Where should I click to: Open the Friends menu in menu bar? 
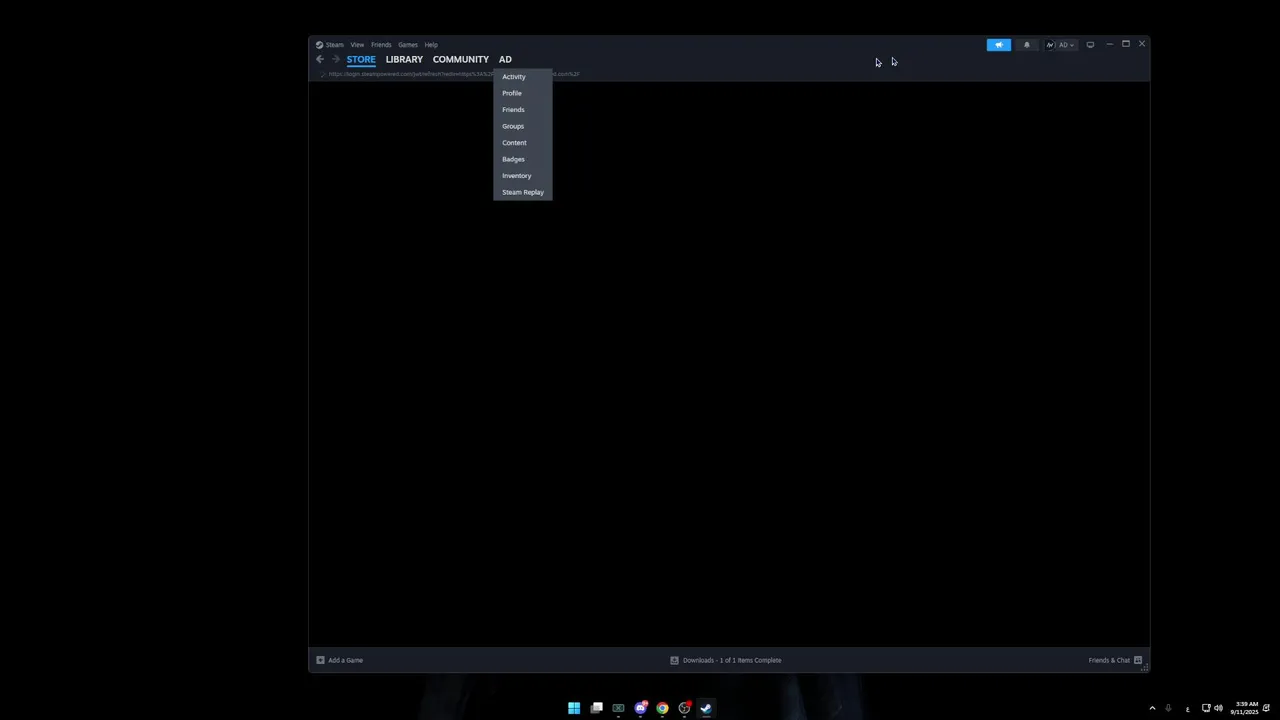(381, 45)
